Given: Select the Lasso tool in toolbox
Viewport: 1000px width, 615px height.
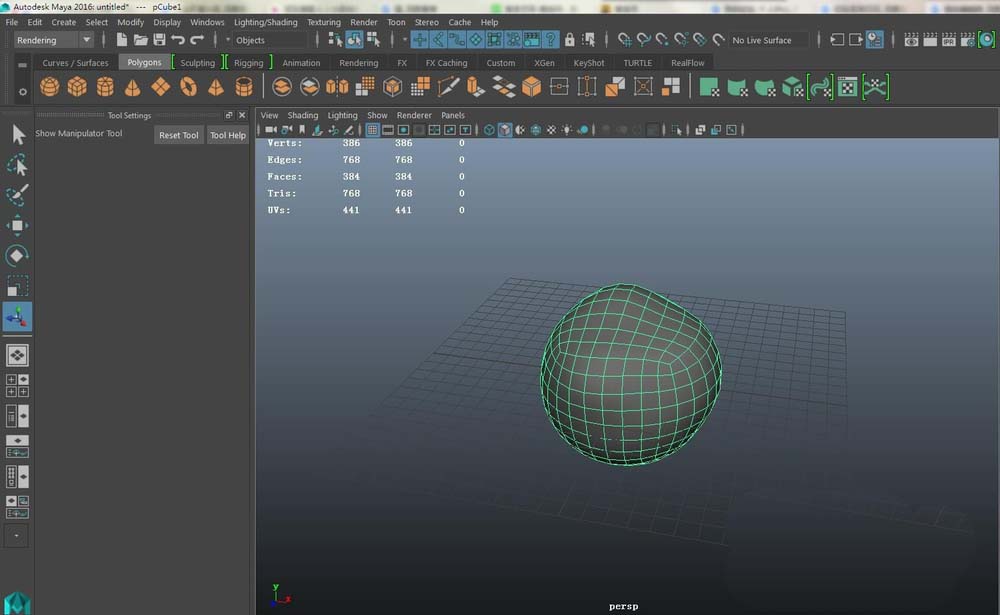Looking at the screenshot, I should pos(18,165).
